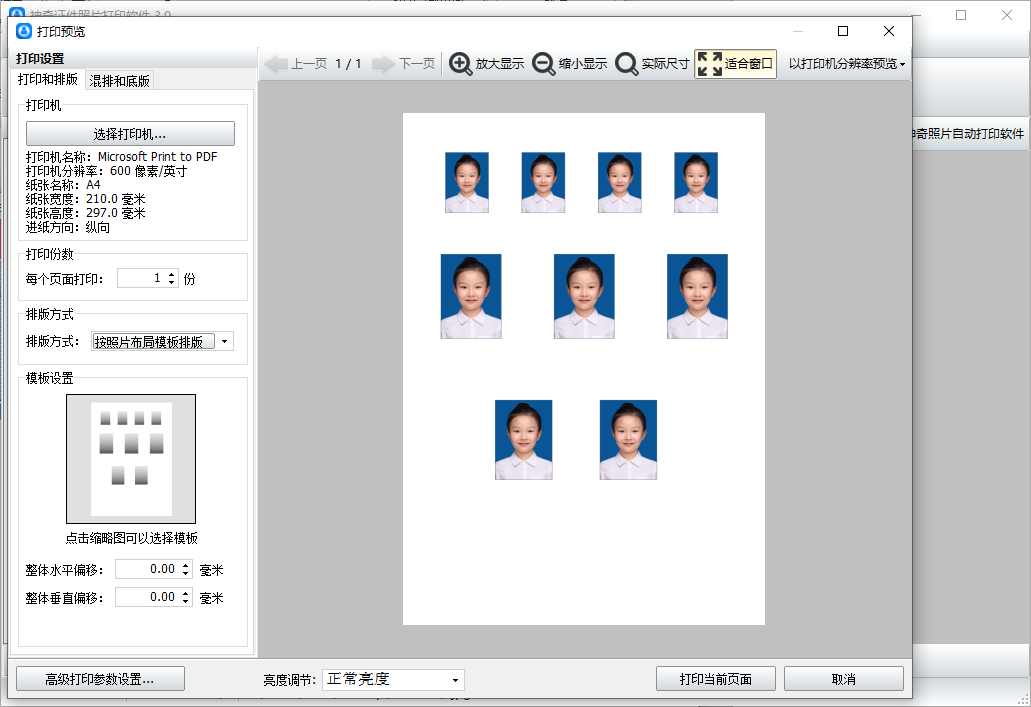Go to next page arrow
This screenshot has height=707, width=1031.
tap(384, 64)
